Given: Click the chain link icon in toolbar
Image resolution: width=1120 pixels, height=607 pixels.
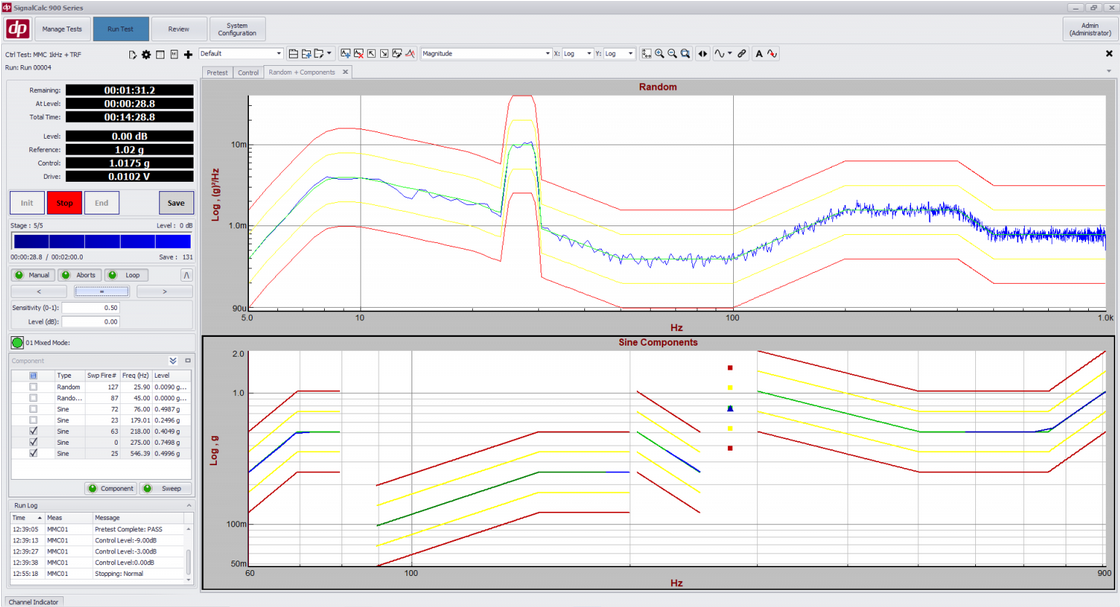Looking at the screenshot, I should point(742,54).
